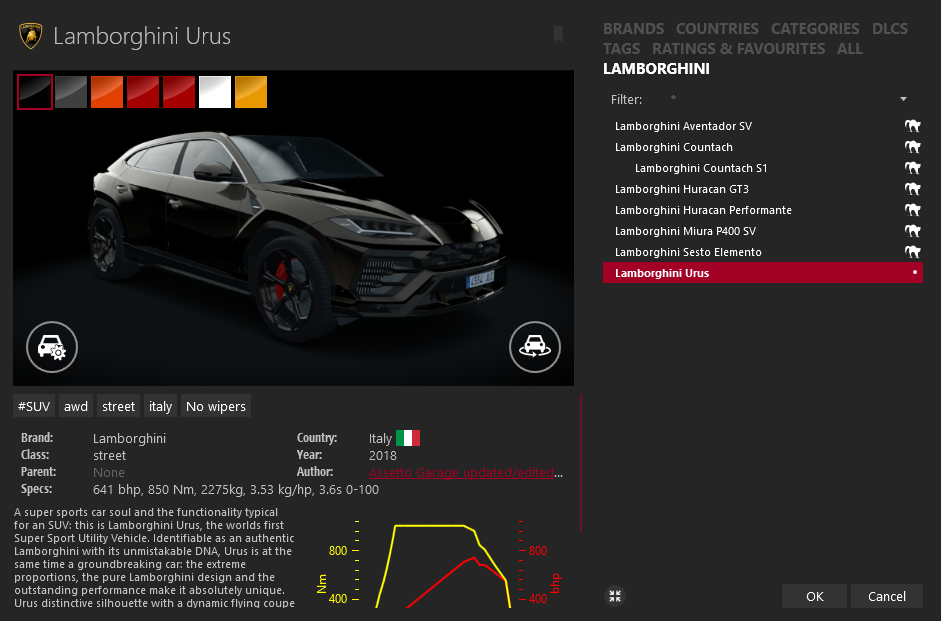Click the Specs line 641 bhp, 850 Nm
This screenshot has width=941, height=621.
tap(236, 490)
